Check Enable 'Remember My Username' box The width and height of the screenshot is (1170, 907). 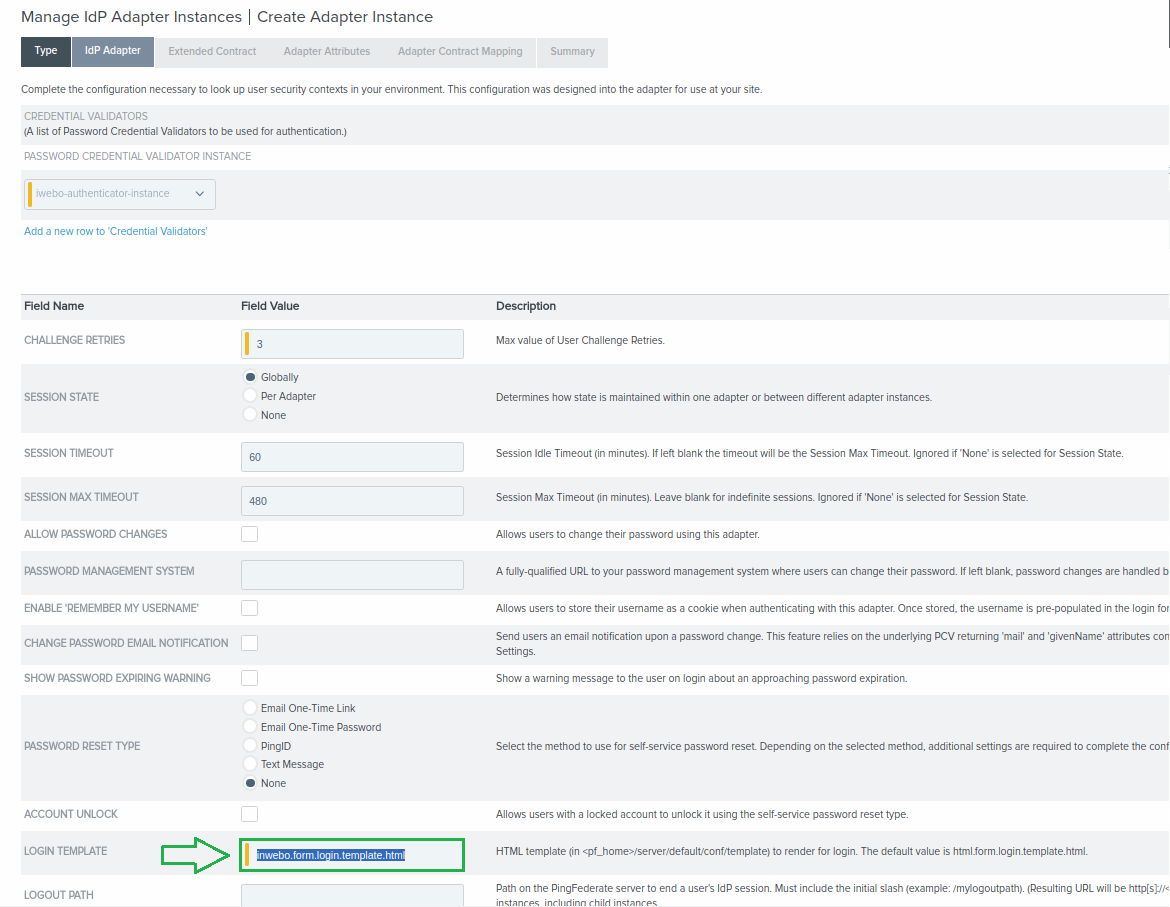[250, 608]
